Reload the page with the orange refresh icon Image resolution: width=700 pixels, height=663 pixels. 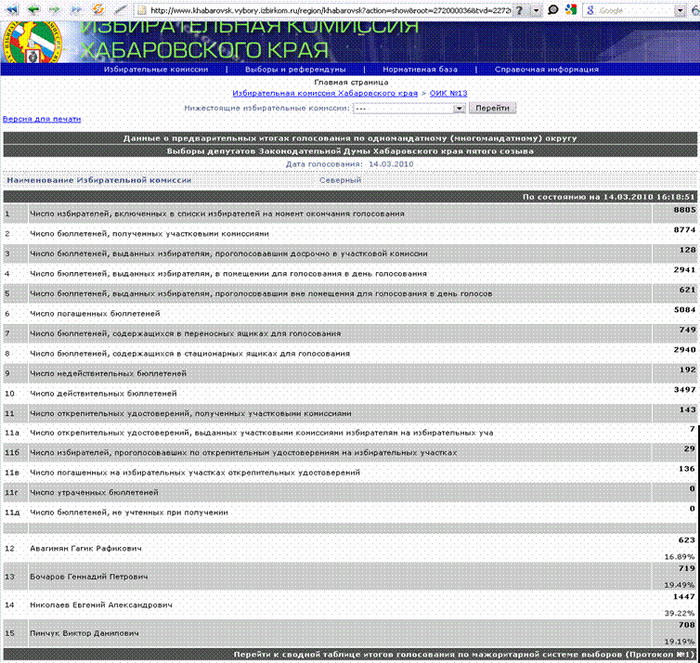(99, 8)
